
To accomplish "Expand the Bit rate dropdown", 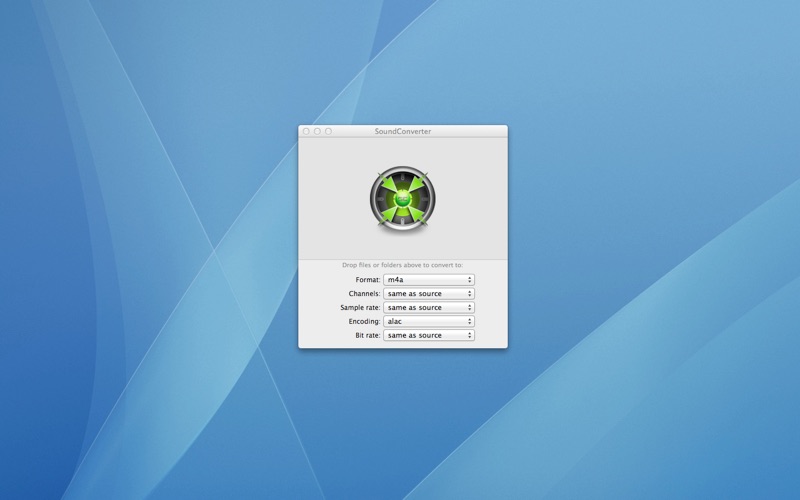I will point(428,336).
